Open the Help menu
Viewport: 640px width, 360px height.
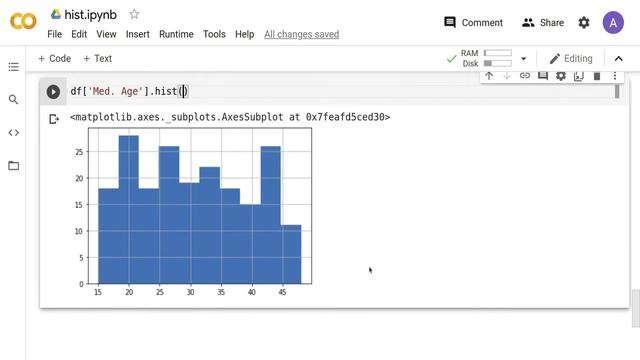click(x=244, y=34)
